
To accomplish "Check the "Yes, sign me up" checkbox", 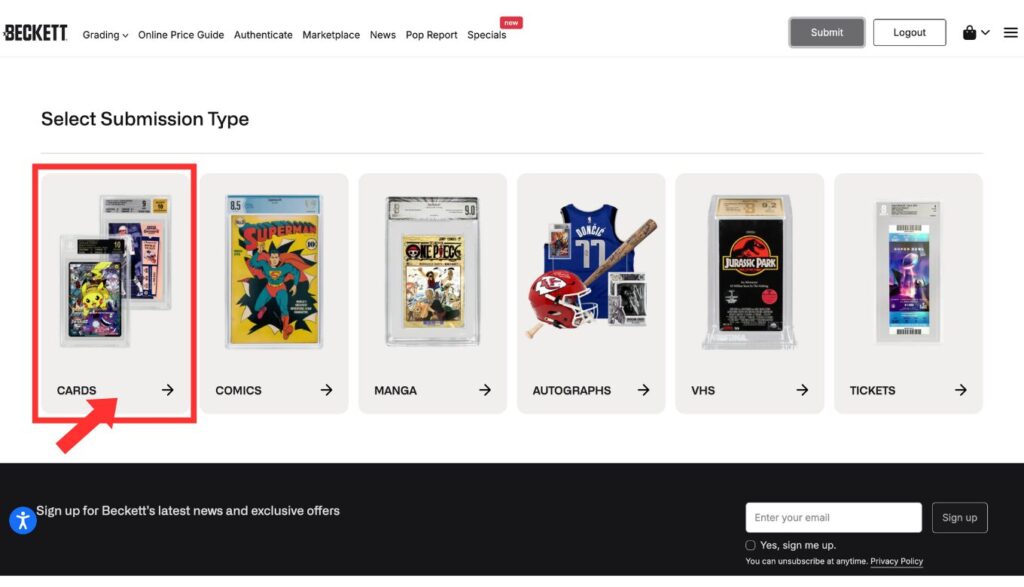I will coord(750,545).
